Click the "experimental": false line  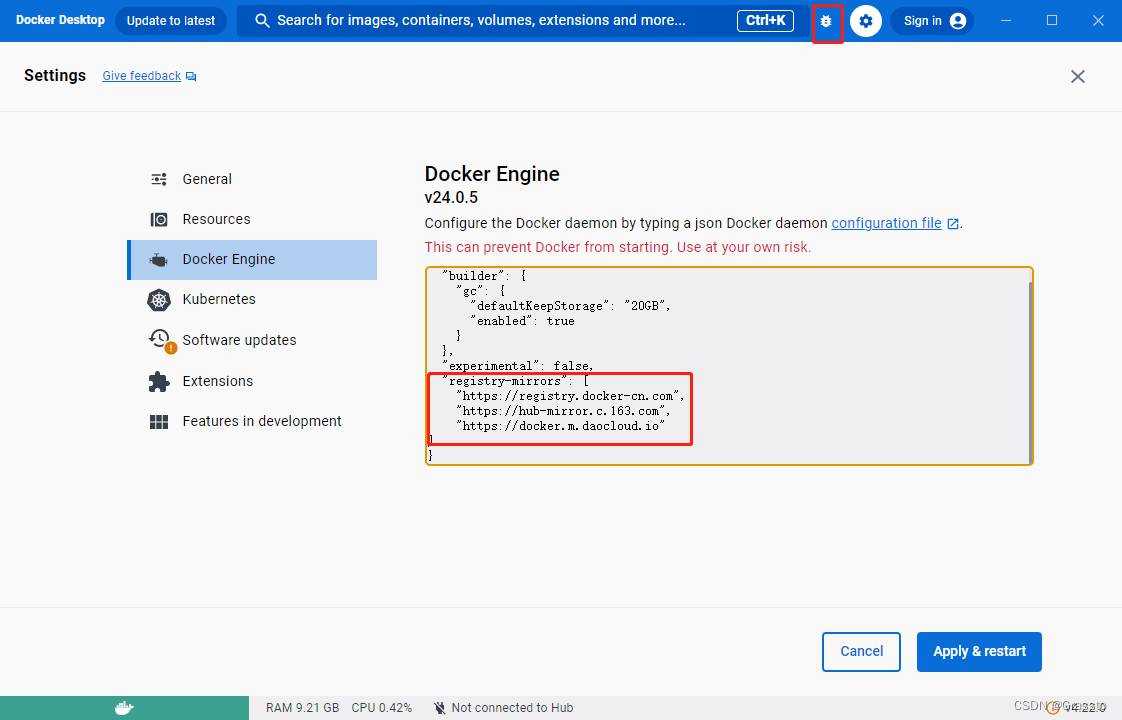tap(517, 366)
